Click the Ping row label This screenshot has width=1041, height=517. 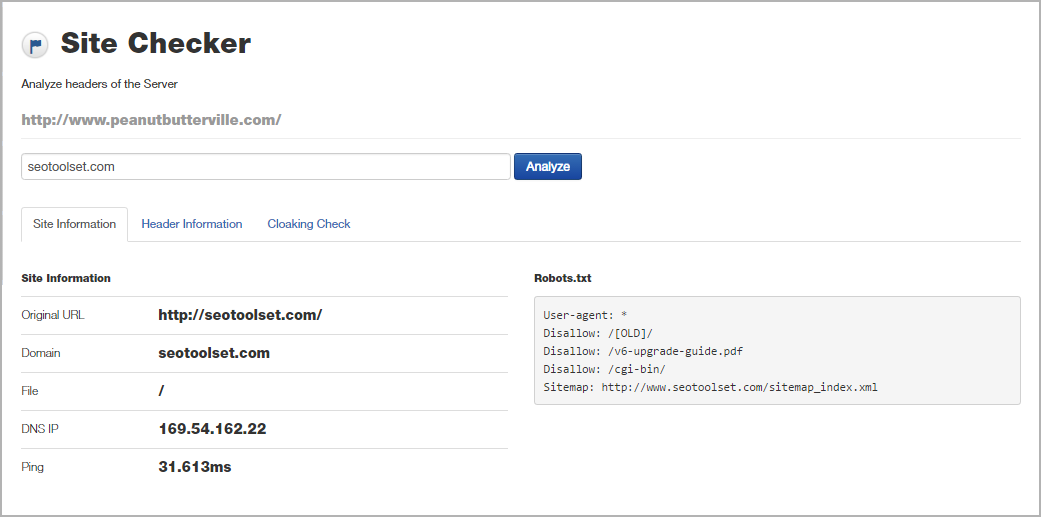click(x=33, y=467)
